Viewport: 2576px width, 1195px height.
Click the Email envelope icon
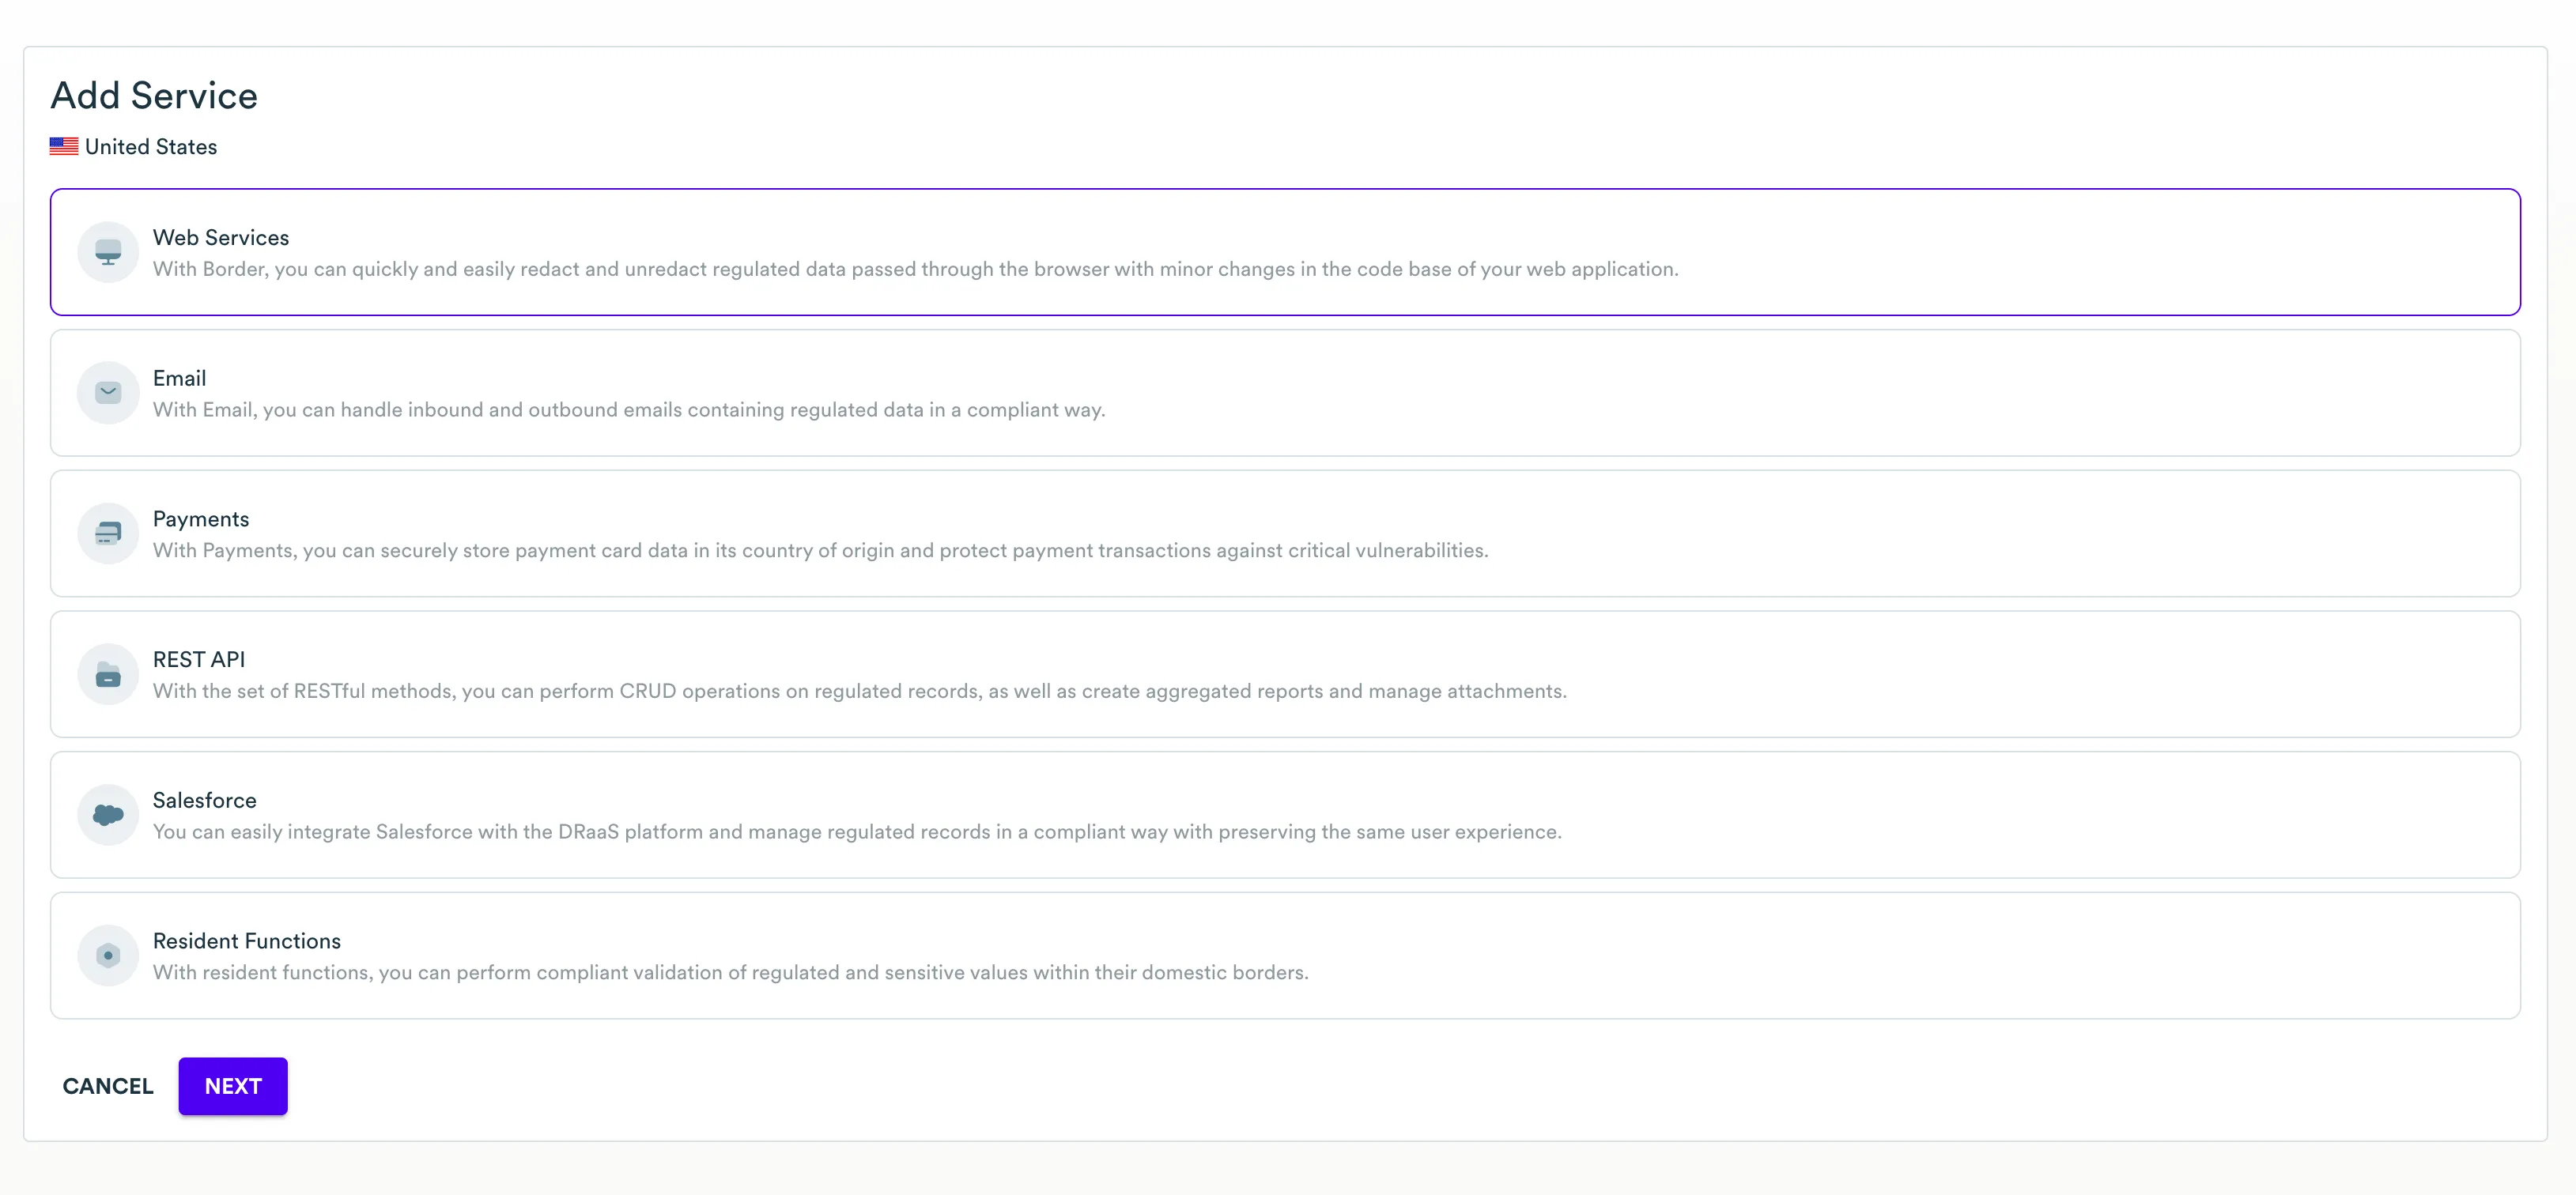tap(108, 393)
